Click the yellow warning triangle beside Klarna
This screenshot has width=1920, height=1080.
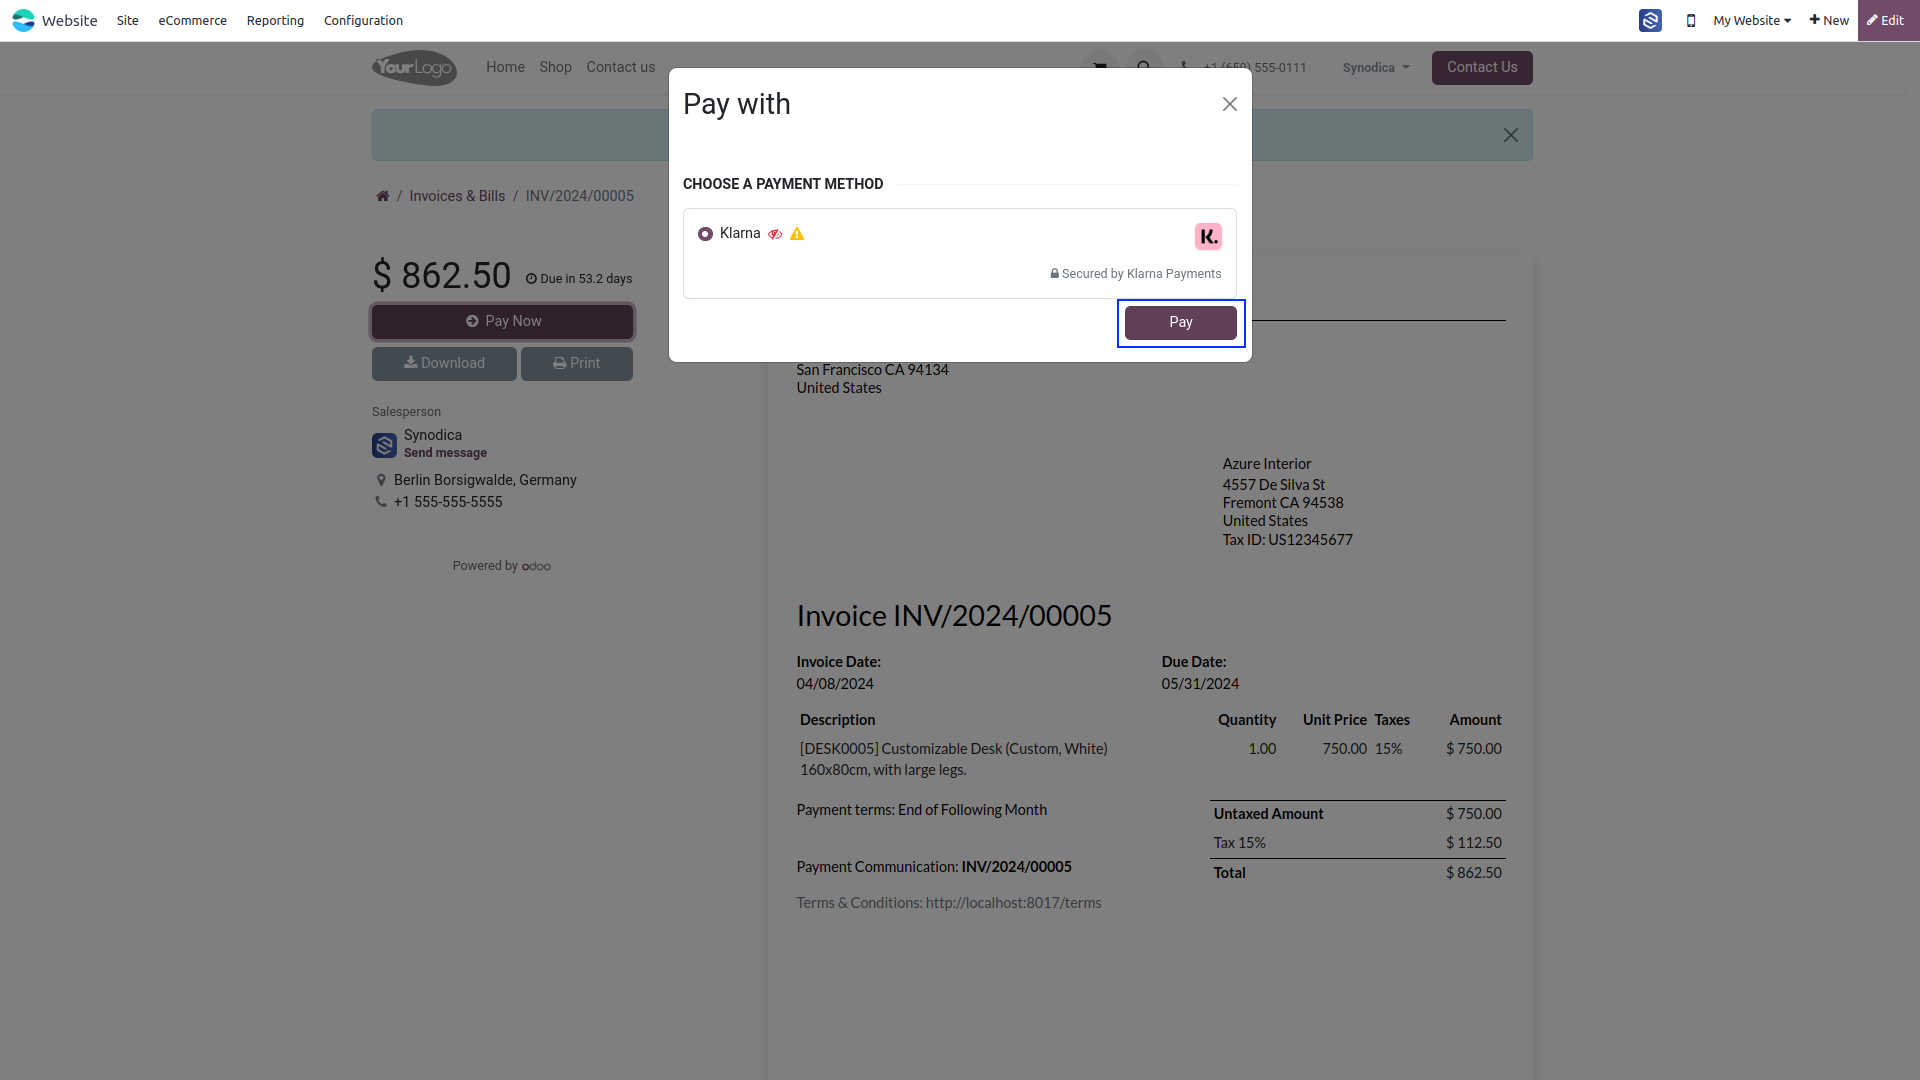tap(797, 234)
